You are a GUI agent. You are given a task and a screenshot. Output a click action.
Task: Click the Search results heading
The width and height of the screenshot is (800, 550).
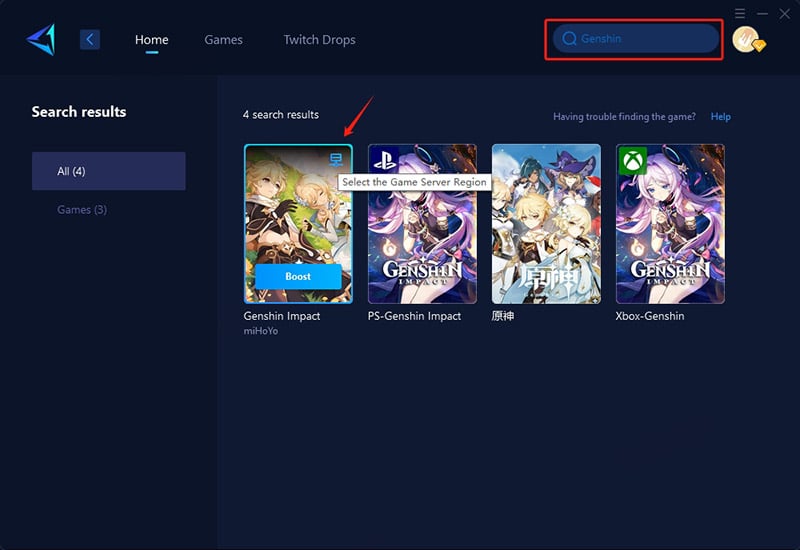[79, 112]
